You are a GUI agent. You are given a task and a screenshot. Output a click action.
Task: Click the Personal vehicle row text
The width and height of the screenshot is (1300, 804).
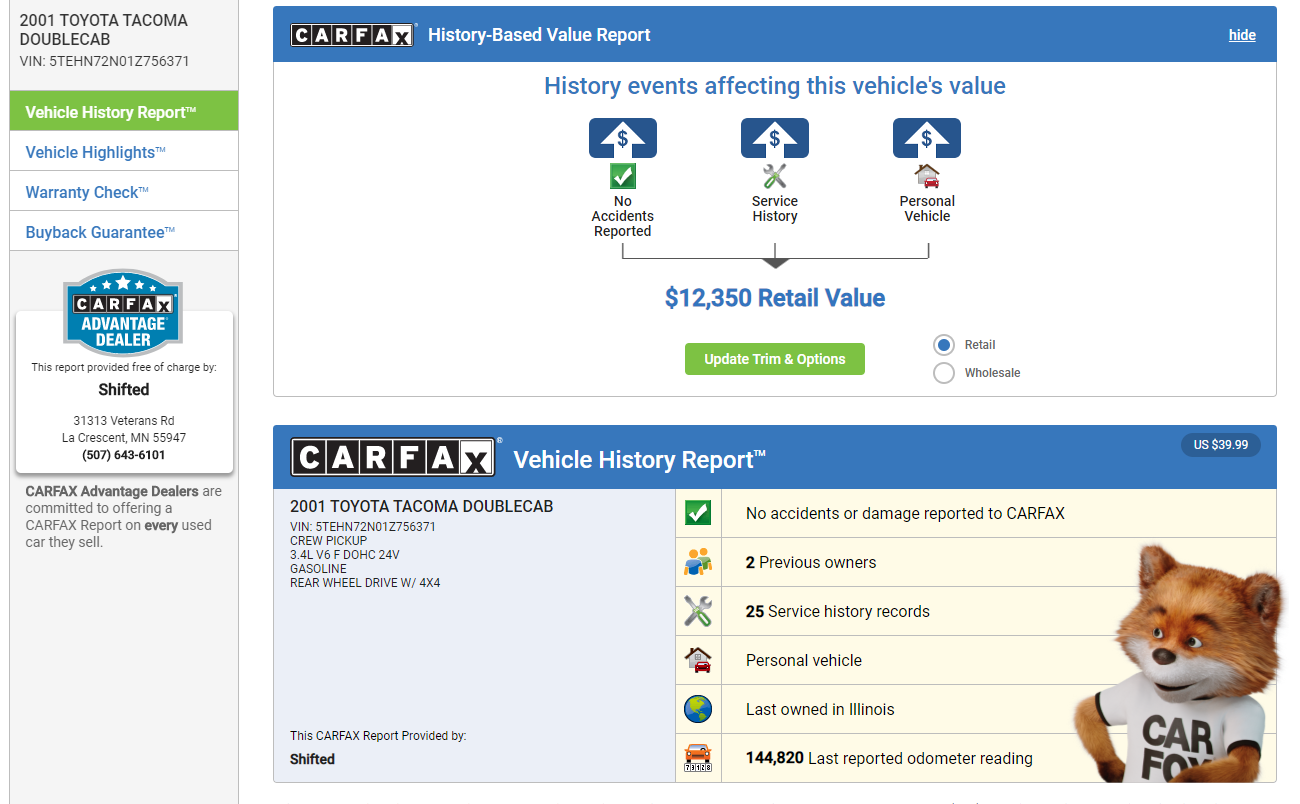[x=804, y=660]
